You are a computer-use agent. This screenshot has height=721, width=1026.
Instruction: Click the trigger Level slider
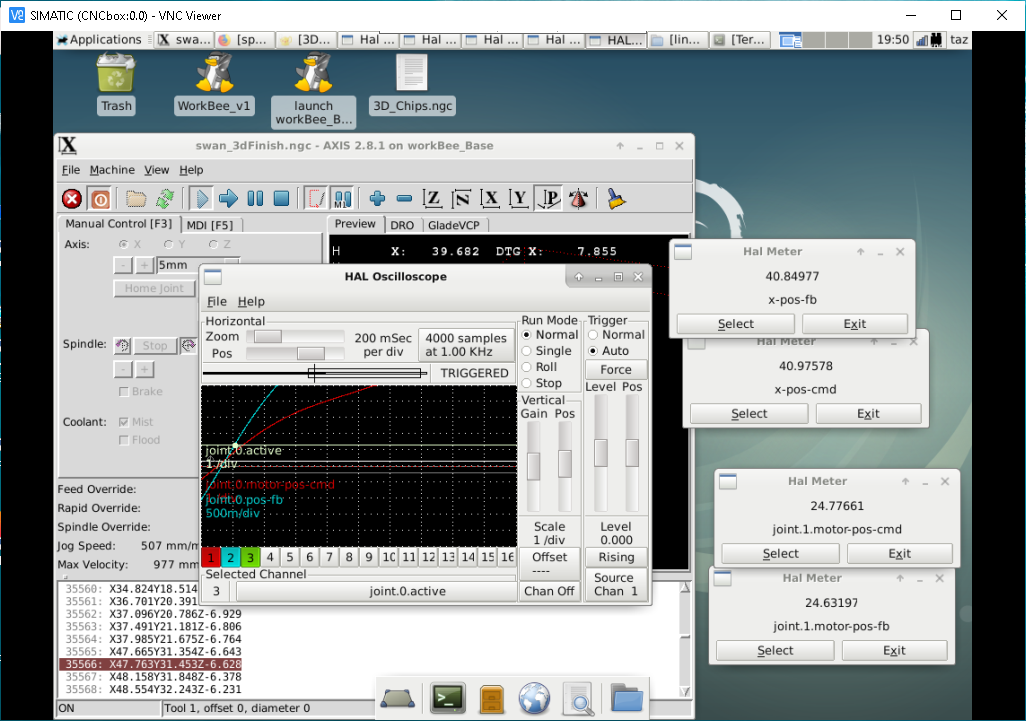pyautogui.click(x=601, y=453)
